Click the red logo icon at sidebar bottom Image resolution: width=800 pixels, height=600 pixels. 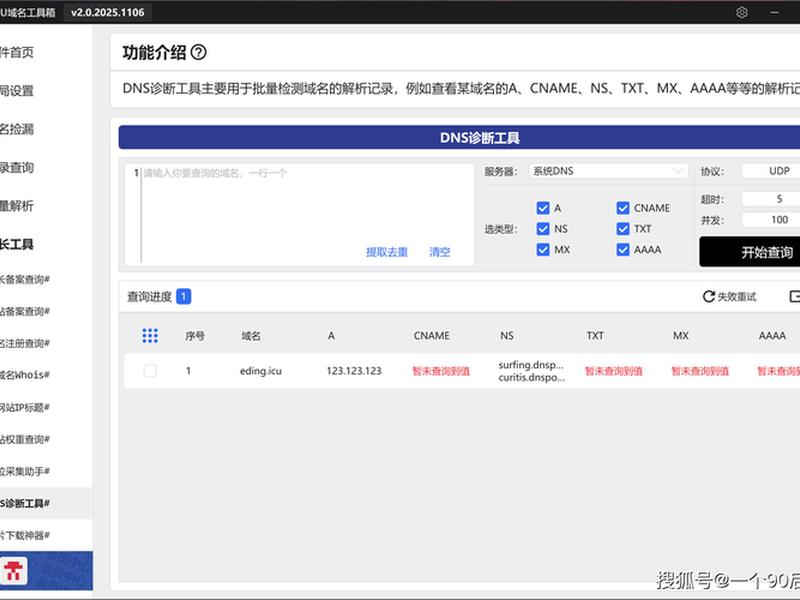(x=13, y=571)
